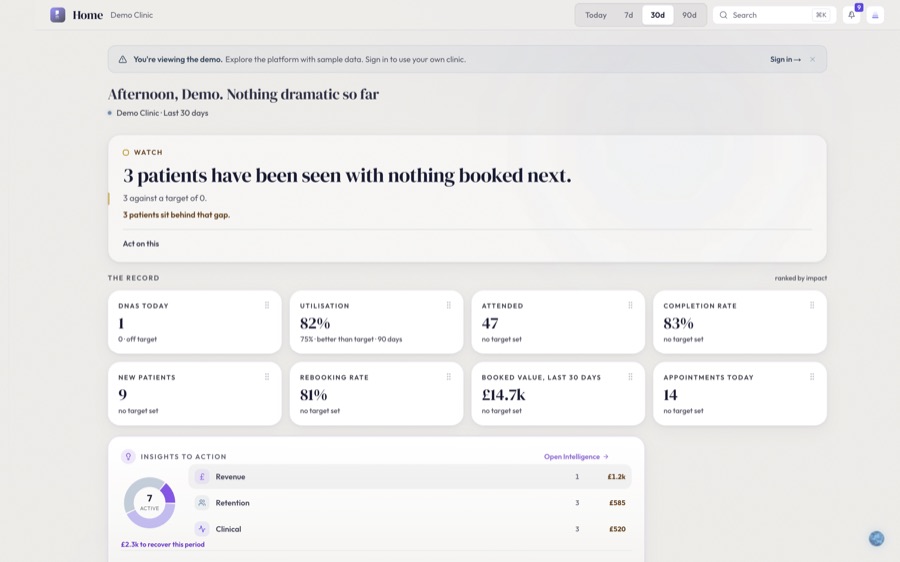900x562 pixels.
Task: Select the 90d time range
Action: point(689,15)
